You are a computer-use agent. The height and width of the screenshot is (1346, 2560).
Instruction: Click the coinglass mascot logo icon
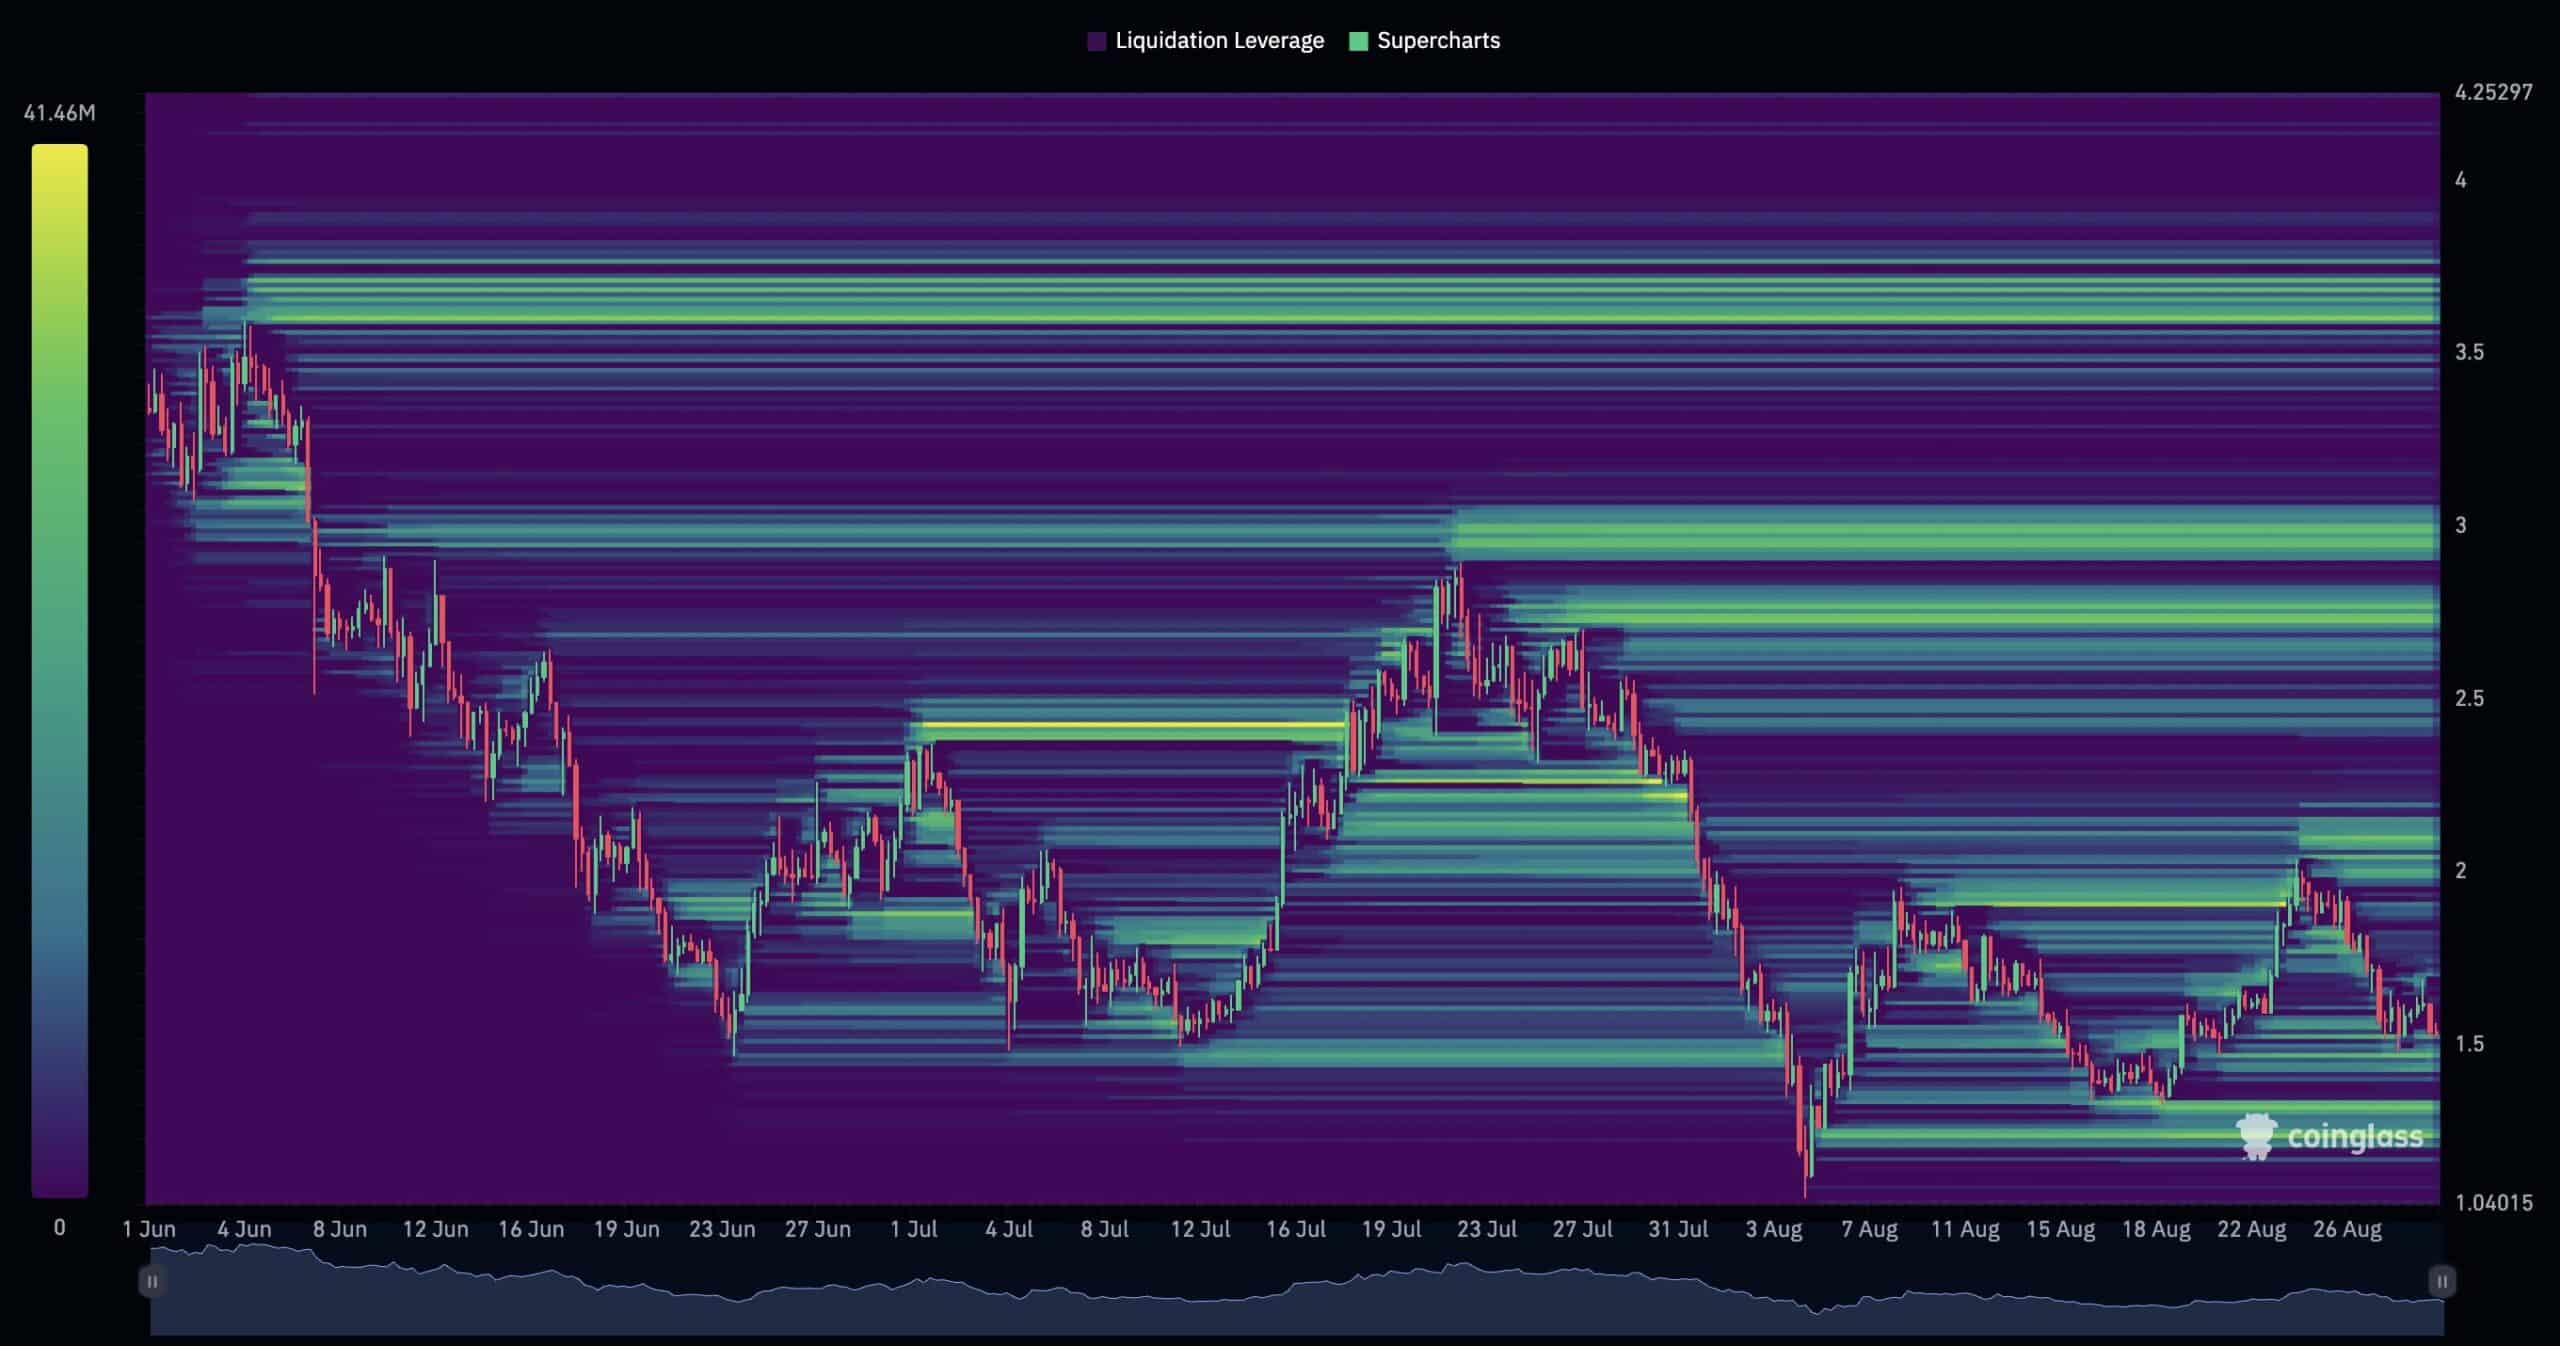(2256, 1136)
